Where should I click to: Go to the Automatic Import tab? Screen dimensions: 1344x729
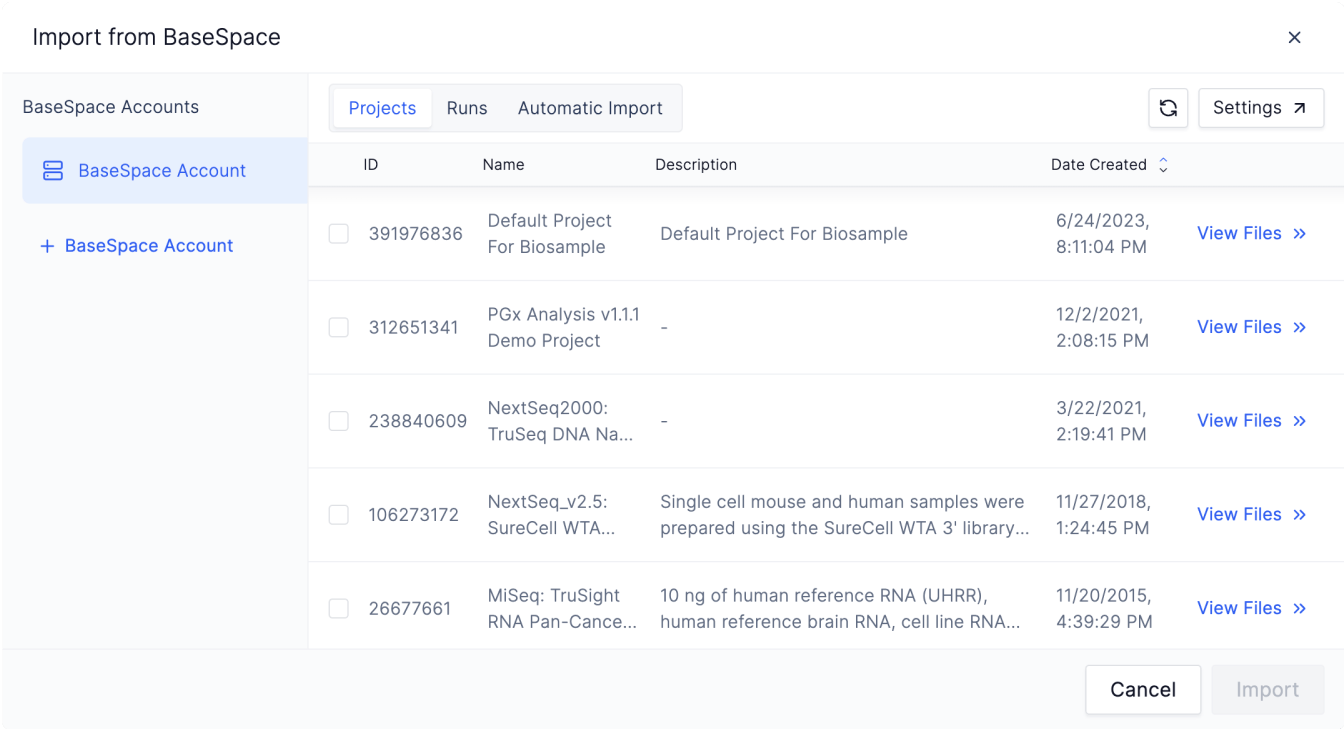(x=590, y=108)
